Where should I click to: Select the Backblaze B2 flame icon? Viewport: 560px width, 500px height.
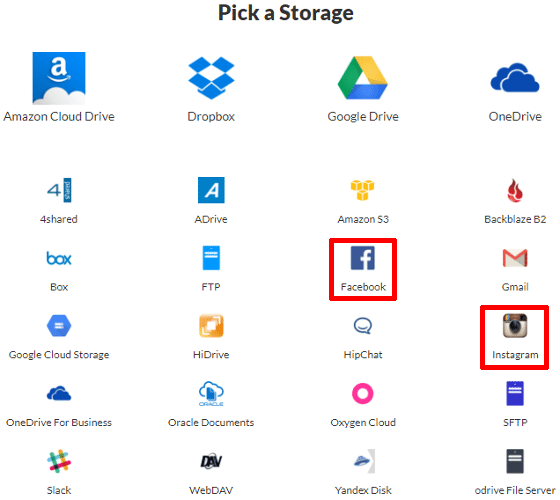515,190
